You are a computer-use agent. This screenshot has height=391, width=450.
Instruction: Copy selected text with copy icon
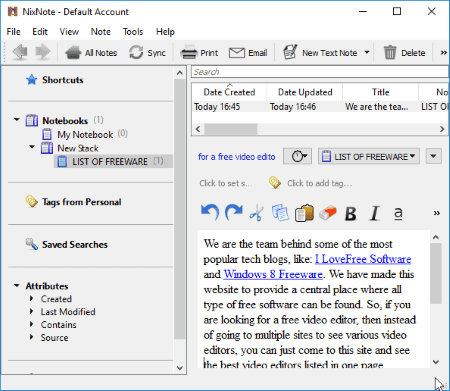point(280,213)
